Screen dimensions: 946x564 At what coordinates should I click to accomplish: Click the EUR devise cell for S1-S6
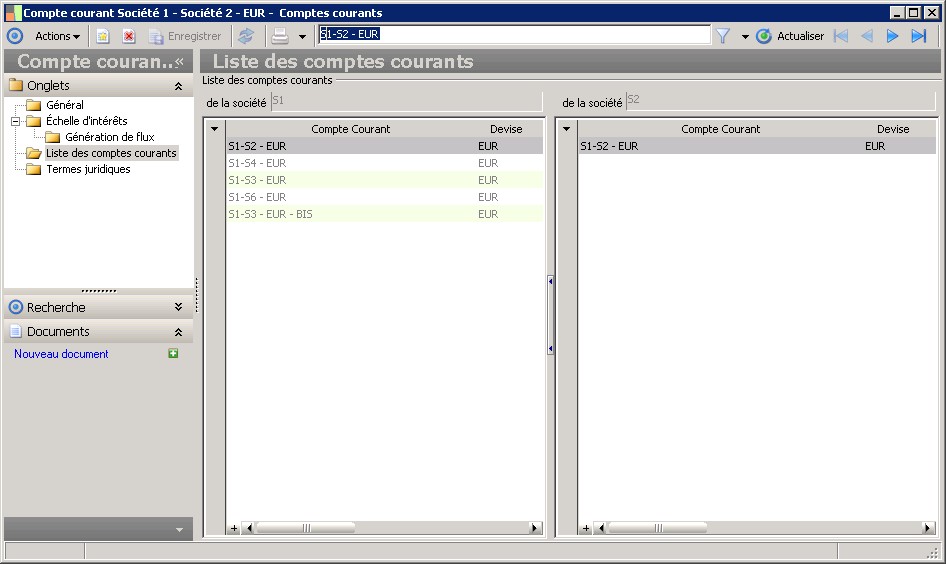tap(488, 197)
